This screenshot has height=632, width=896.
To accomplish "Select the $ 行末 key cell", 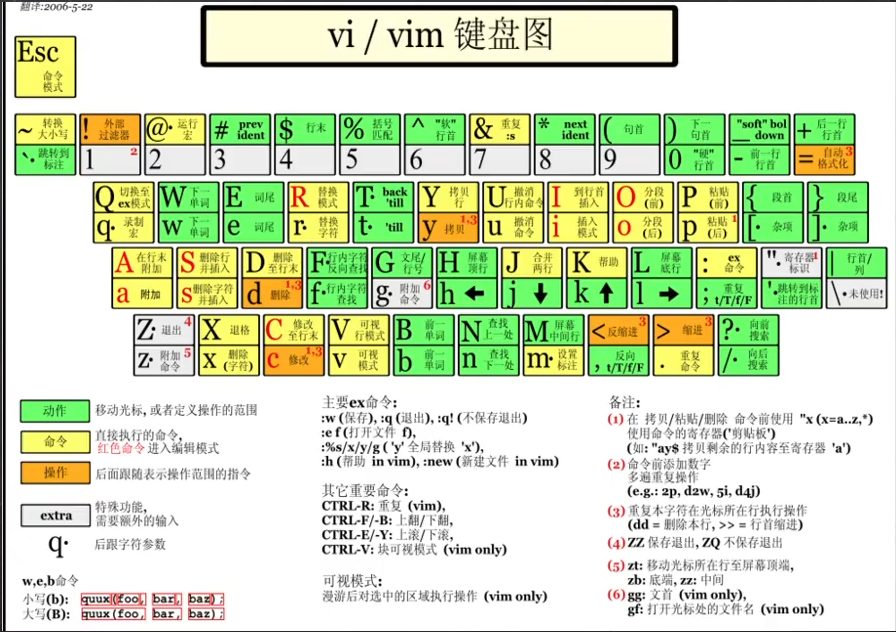I will point(305,129).
